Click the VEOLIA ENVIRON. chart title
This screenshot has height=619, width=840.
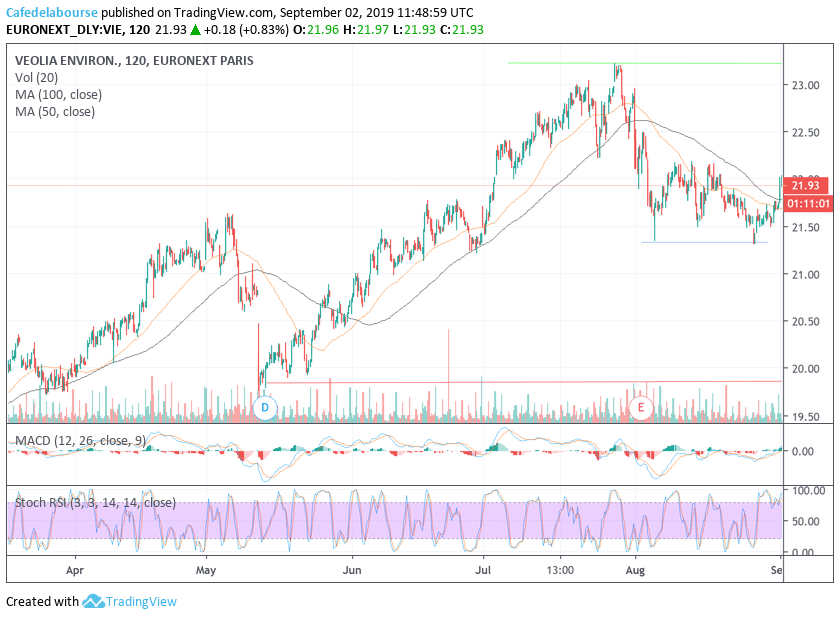click(134, 61)
